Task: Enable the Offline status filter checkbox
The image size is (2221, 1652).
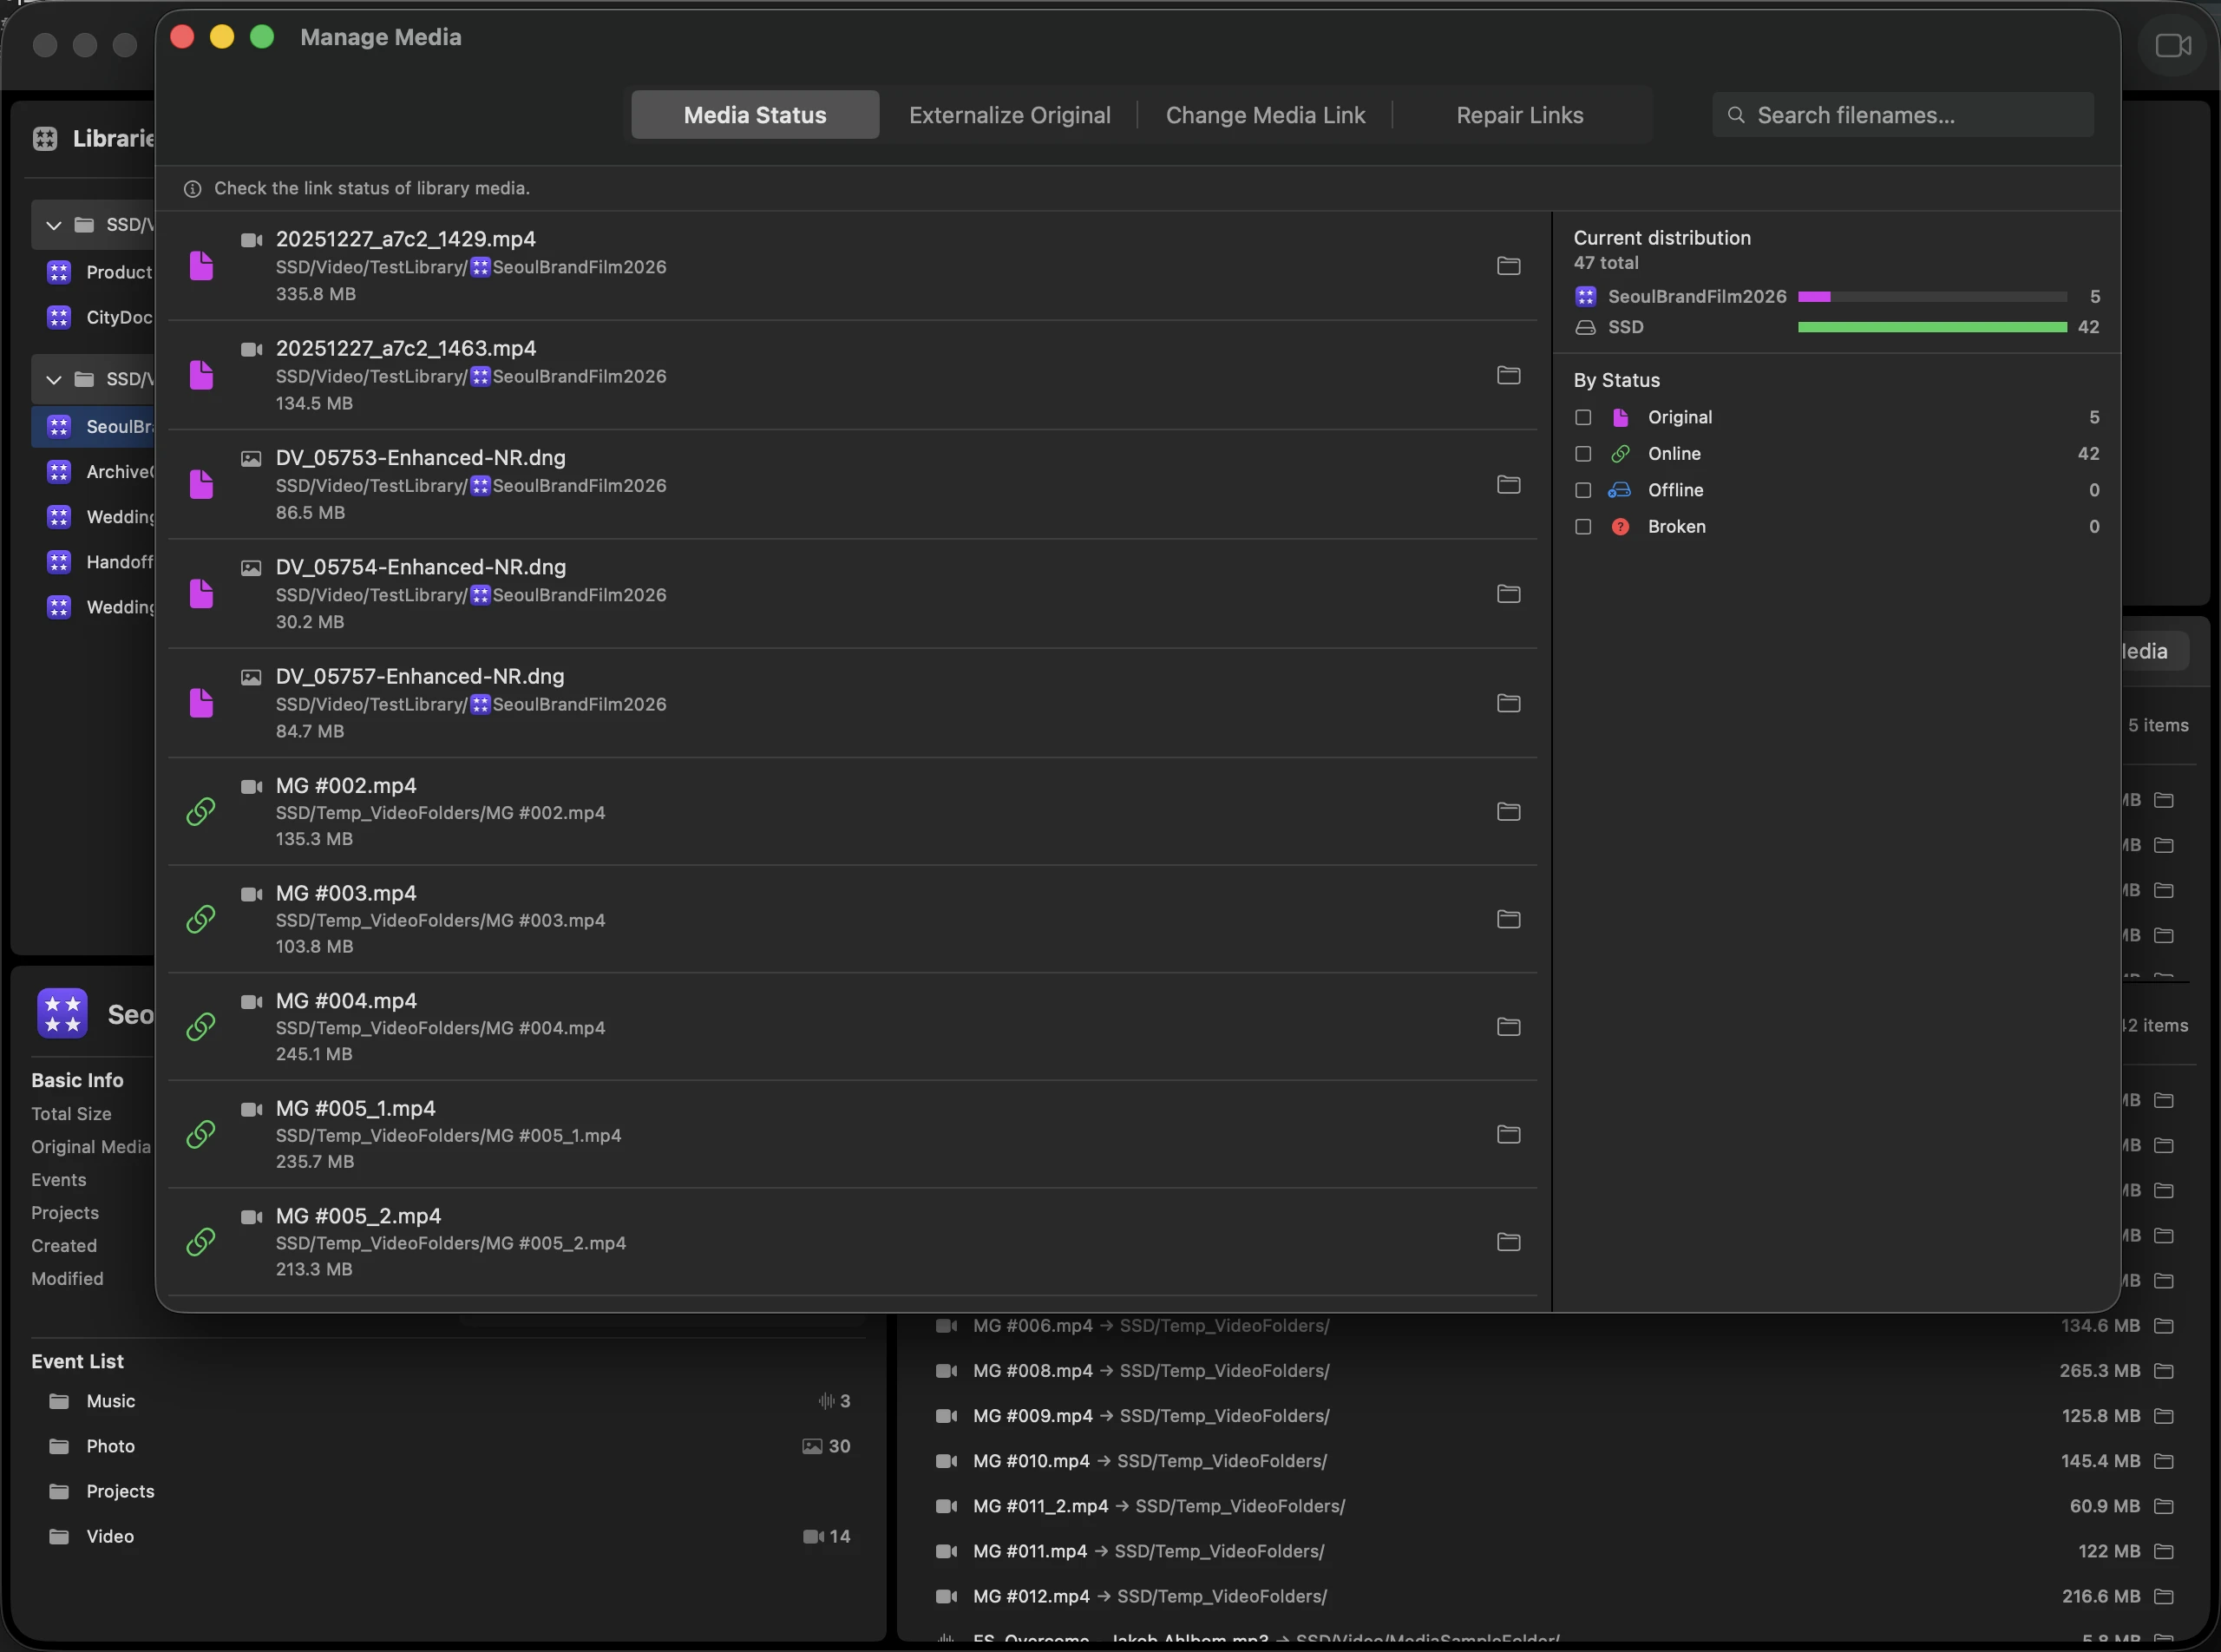Action: 1583,491
